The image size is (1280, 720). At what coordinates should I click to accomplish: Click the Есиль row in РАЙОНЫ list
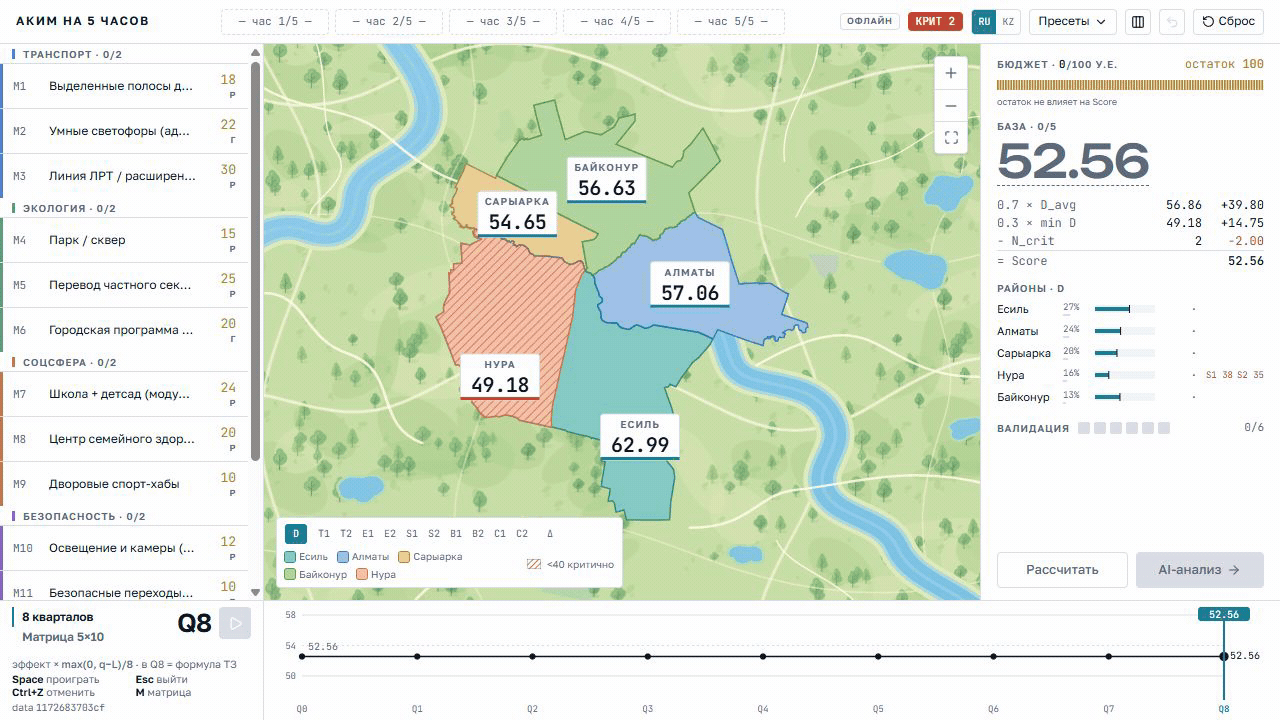coord(1130,309)
